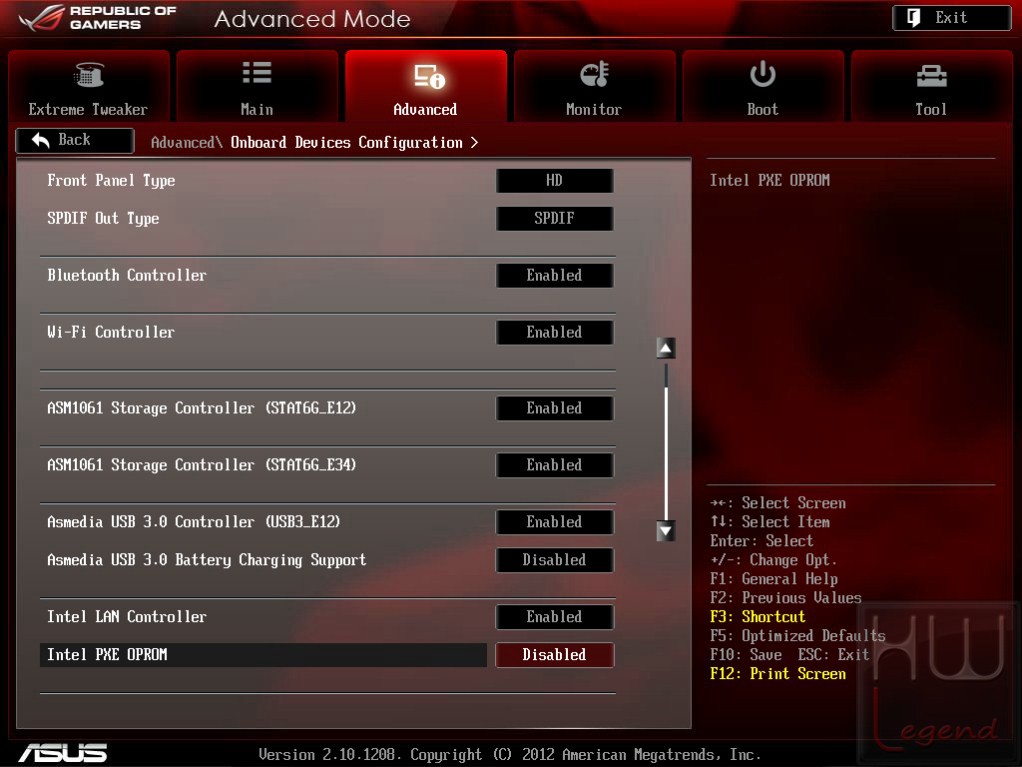Click the Advanced Mode title

312,19
